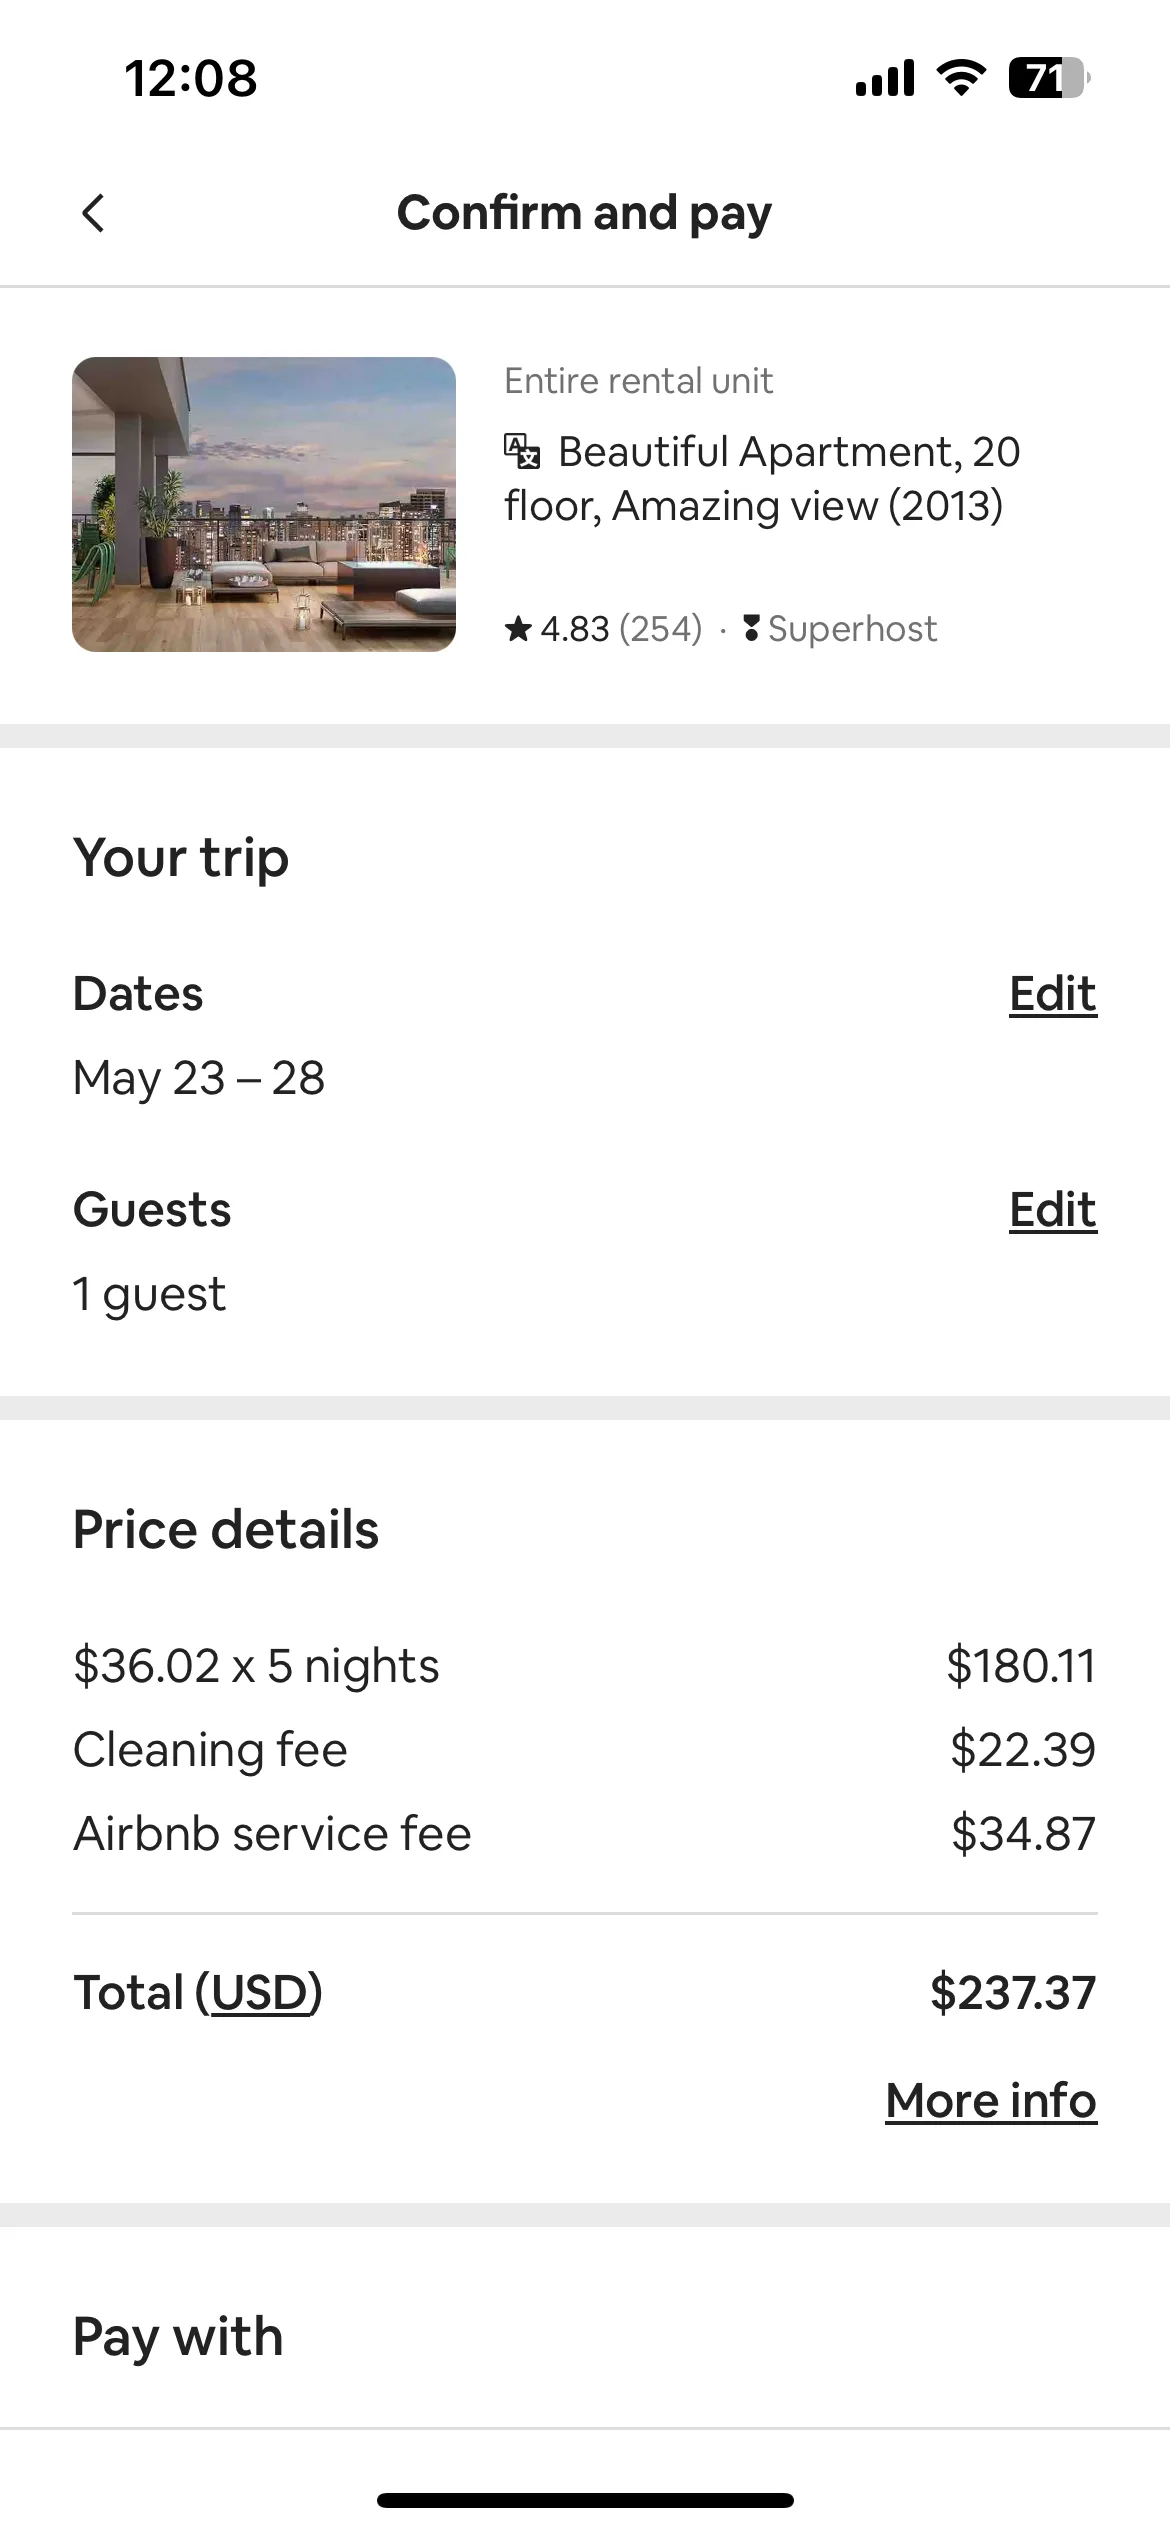1170x2532 pixels.
Task: Tap the 1 guest text
Action: coord(149,1294)
